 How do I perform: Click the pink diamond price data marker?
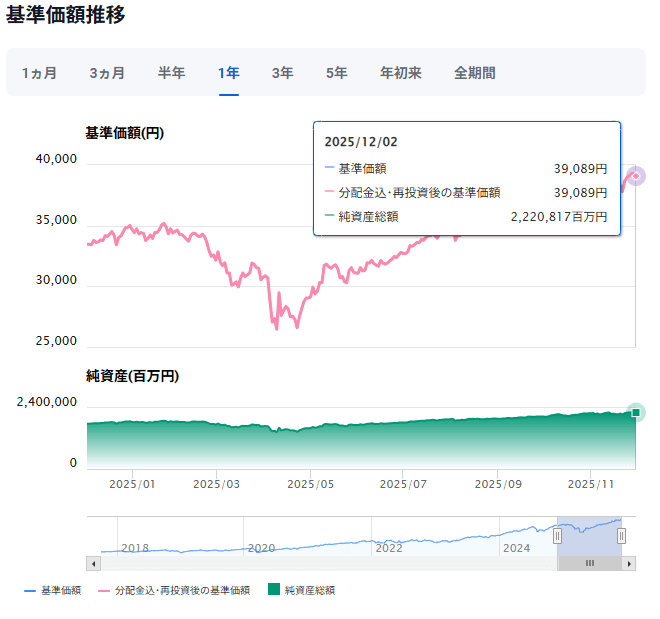pyautogui.click(x=636, y=176)
